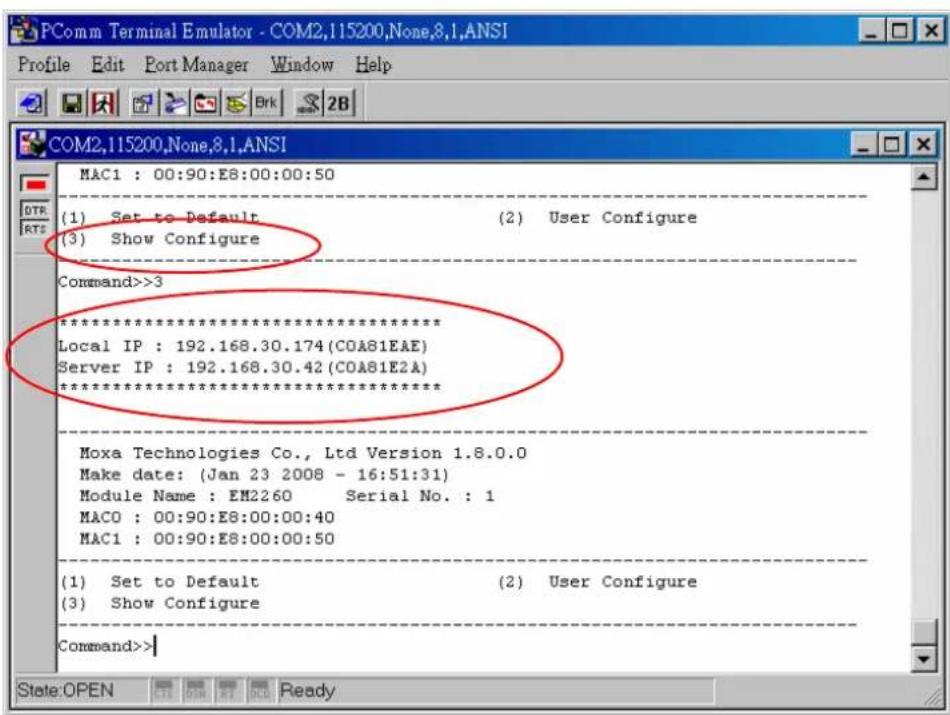950x715 pixels.
Task: Maximize the COM2 child window
Action: point(892,144)
